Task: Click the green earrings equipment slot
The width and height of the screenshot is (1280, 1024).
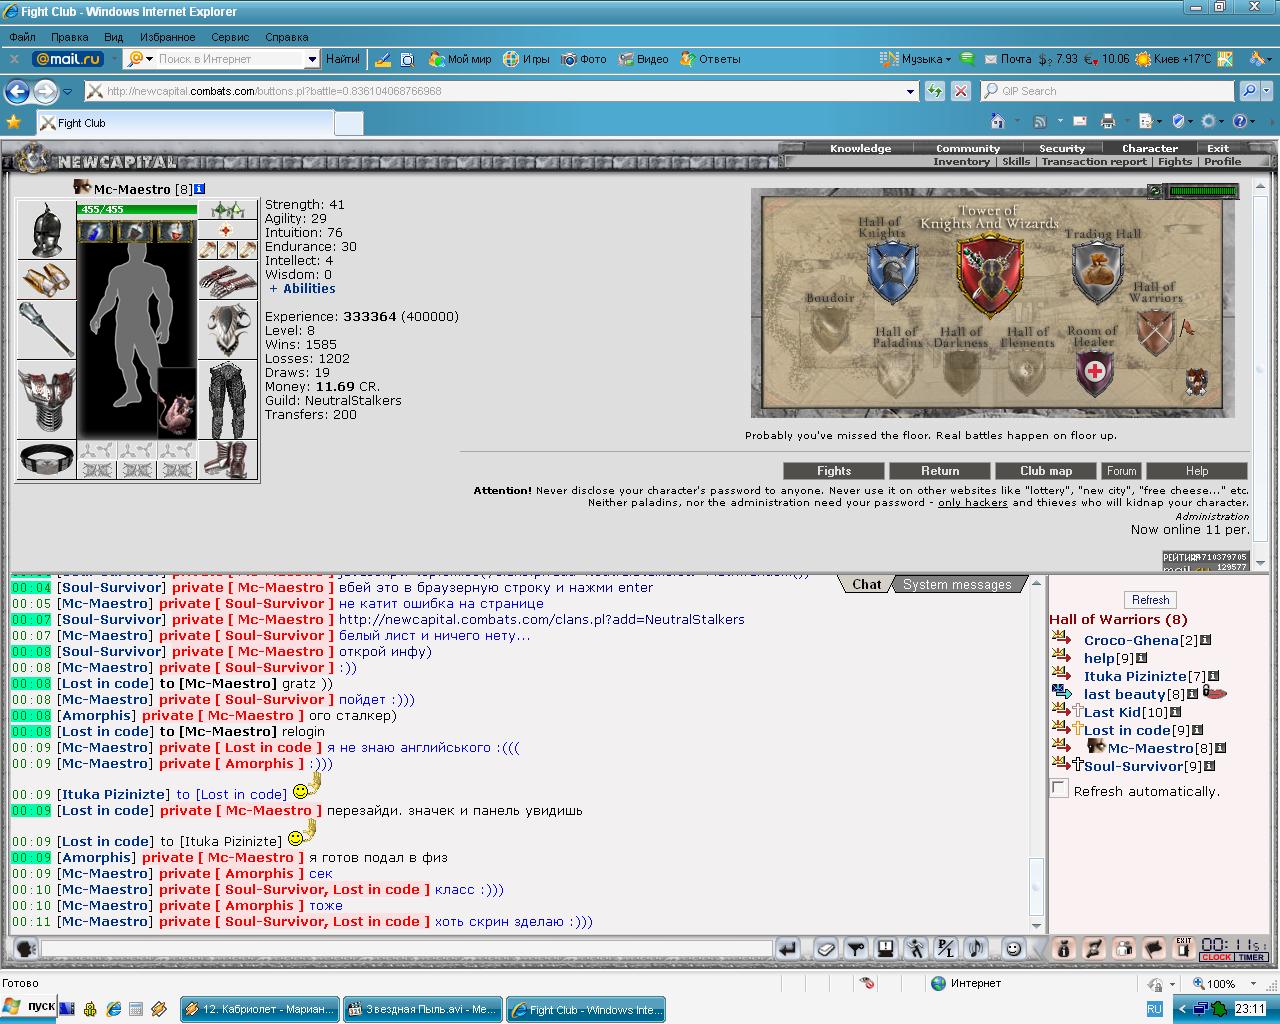Action: (227, 210)
